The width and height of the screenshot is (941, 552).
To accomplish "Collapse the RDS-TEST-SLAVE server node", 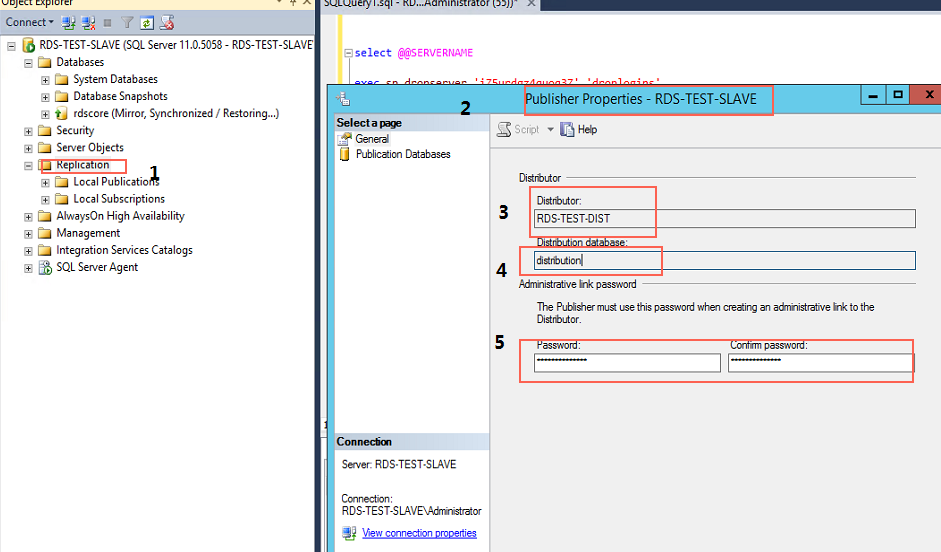I will (x=11, y=46).
